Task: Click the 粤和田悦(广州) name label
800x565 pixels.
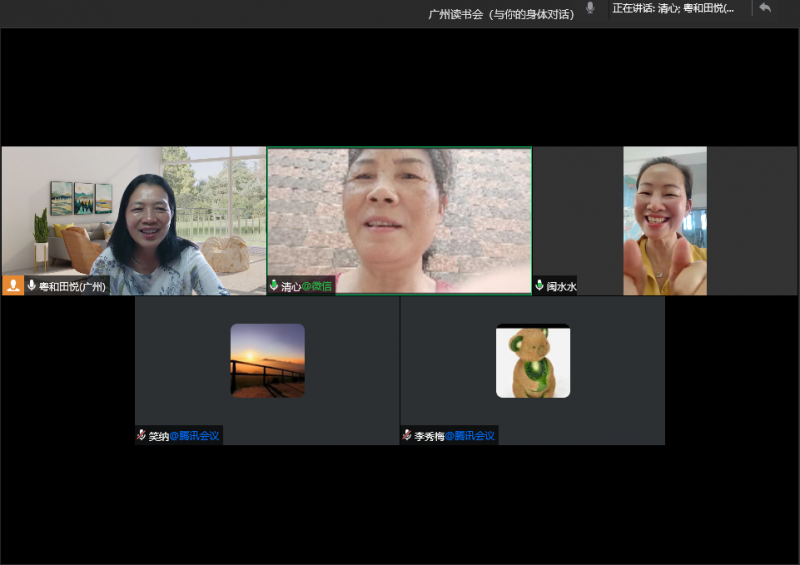Action: [72, 287]
